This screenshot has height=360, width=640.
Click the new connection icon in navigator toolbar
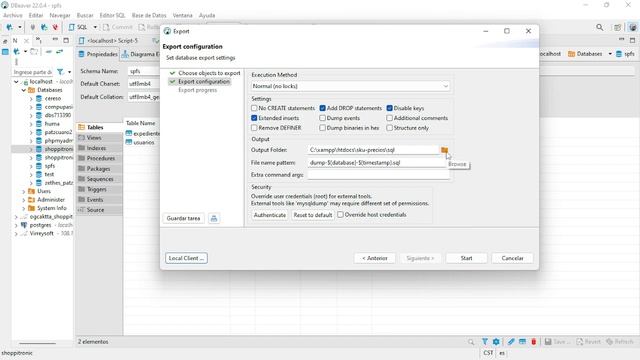[16, 51]
